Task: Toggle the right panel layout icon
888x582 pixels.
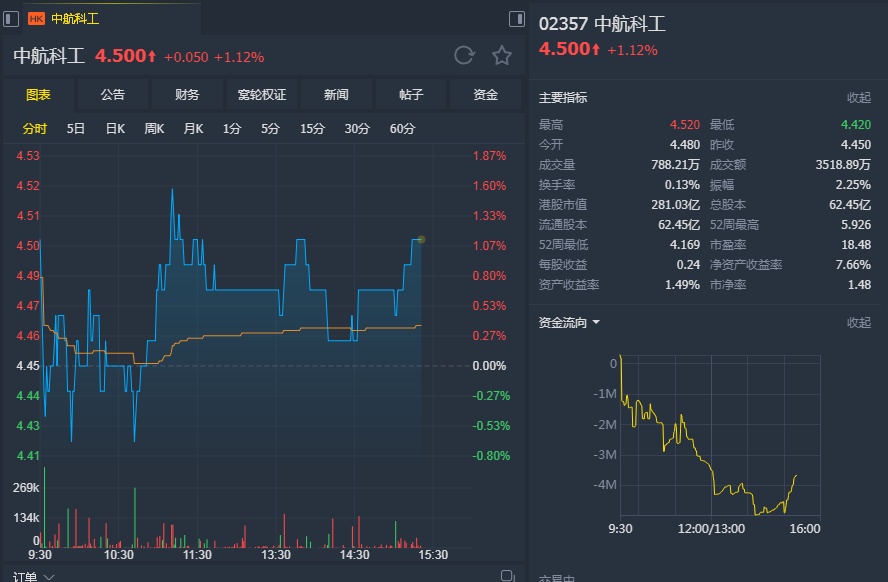Action: [517, 18]
